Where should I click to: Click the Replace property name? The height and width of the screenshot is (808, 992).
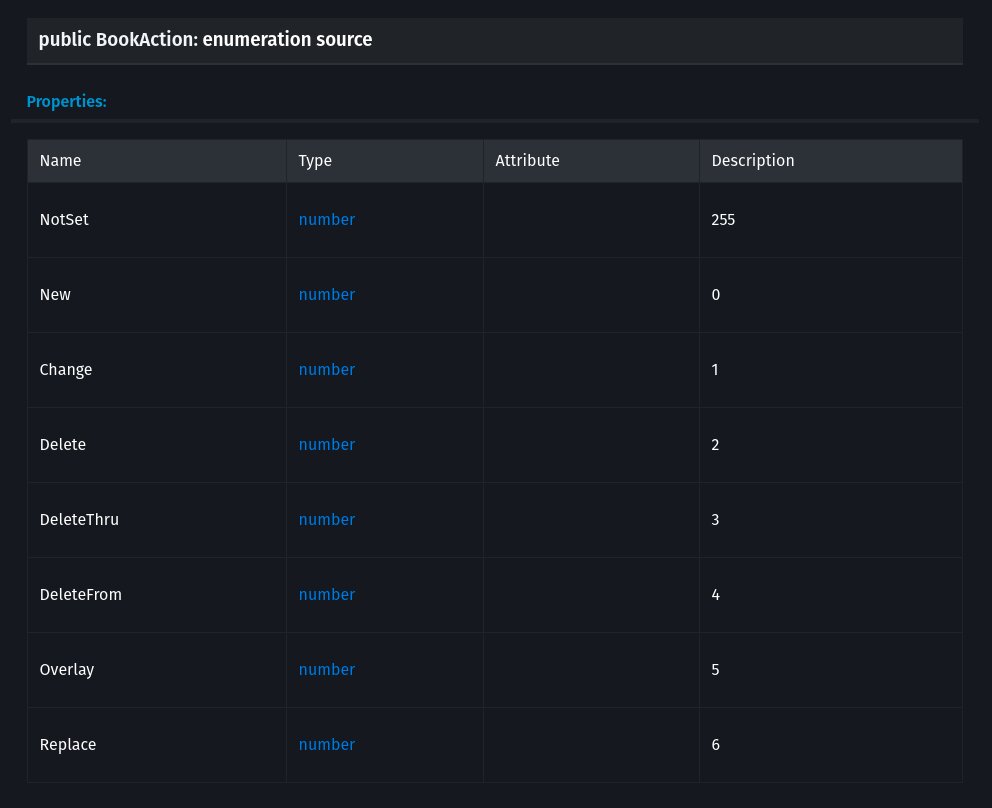tap(68, 744)
